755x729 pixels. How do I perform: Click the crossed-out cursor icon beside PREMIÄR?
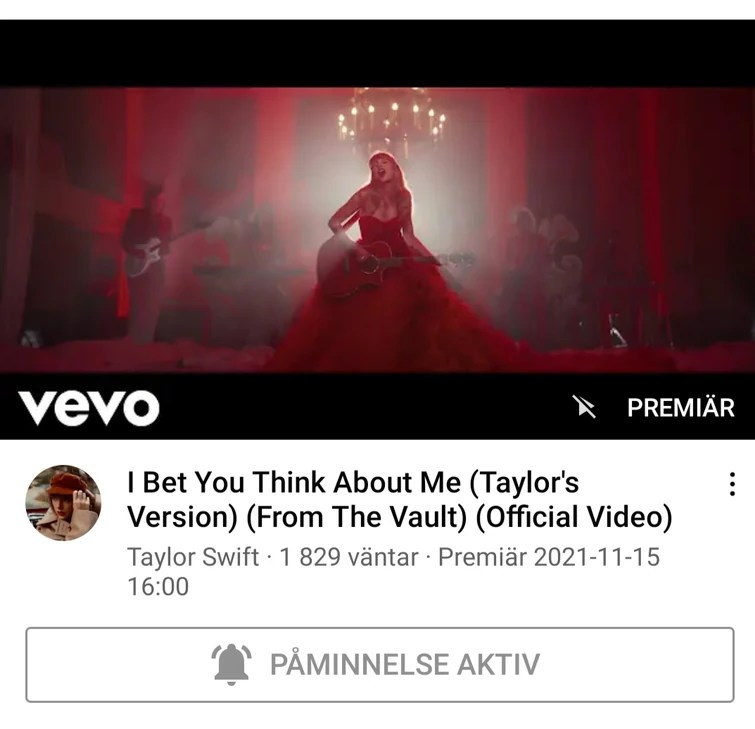[x=584, y=406]
